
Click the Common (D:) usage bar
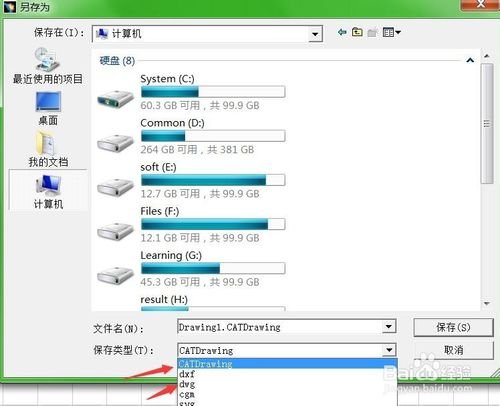(x=213, y=136)
